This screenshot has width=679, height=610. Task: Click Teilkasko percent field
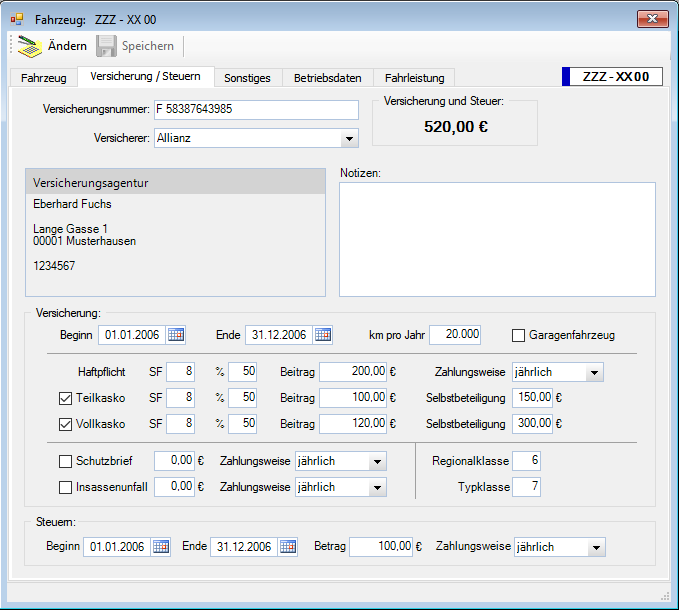[242, 398]
